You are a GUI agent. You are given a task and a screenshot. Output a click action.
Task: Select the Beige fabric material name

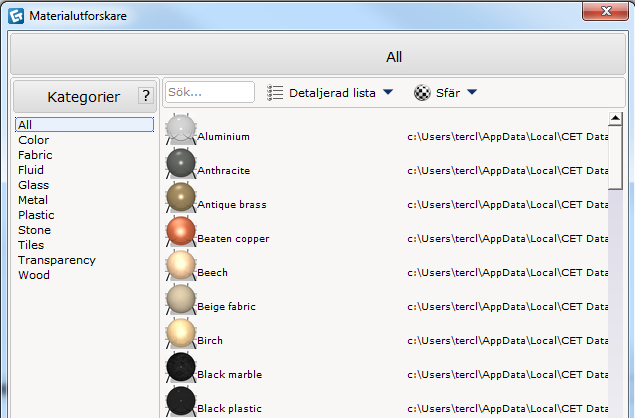coord(227,307)
